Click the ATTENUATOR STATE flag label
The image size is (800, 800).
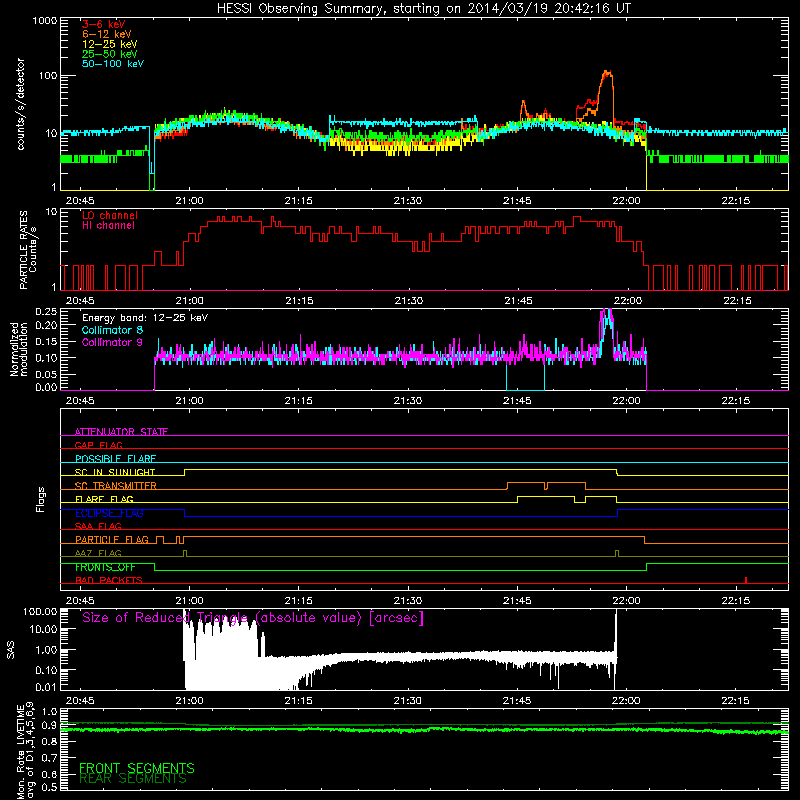121,432
